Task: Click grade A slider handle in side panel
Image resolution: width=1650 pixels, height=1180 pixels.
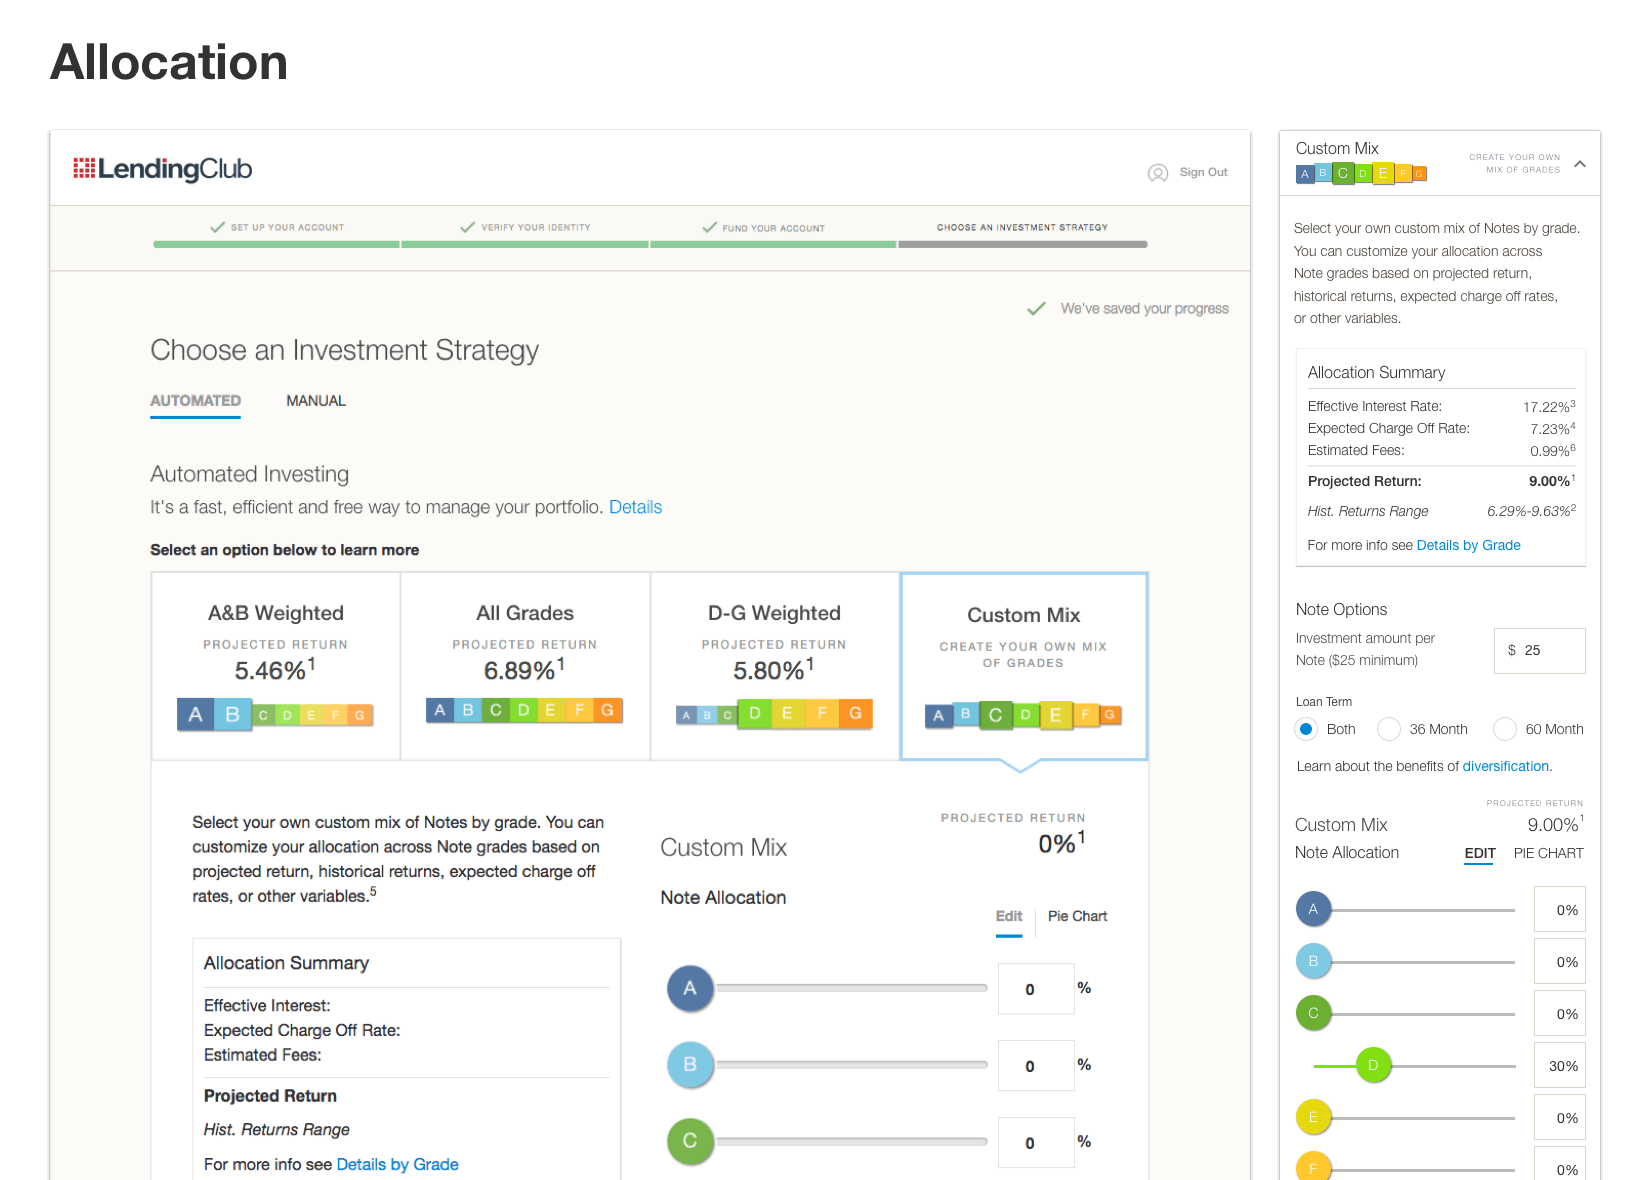Action: click(1313, 909)
